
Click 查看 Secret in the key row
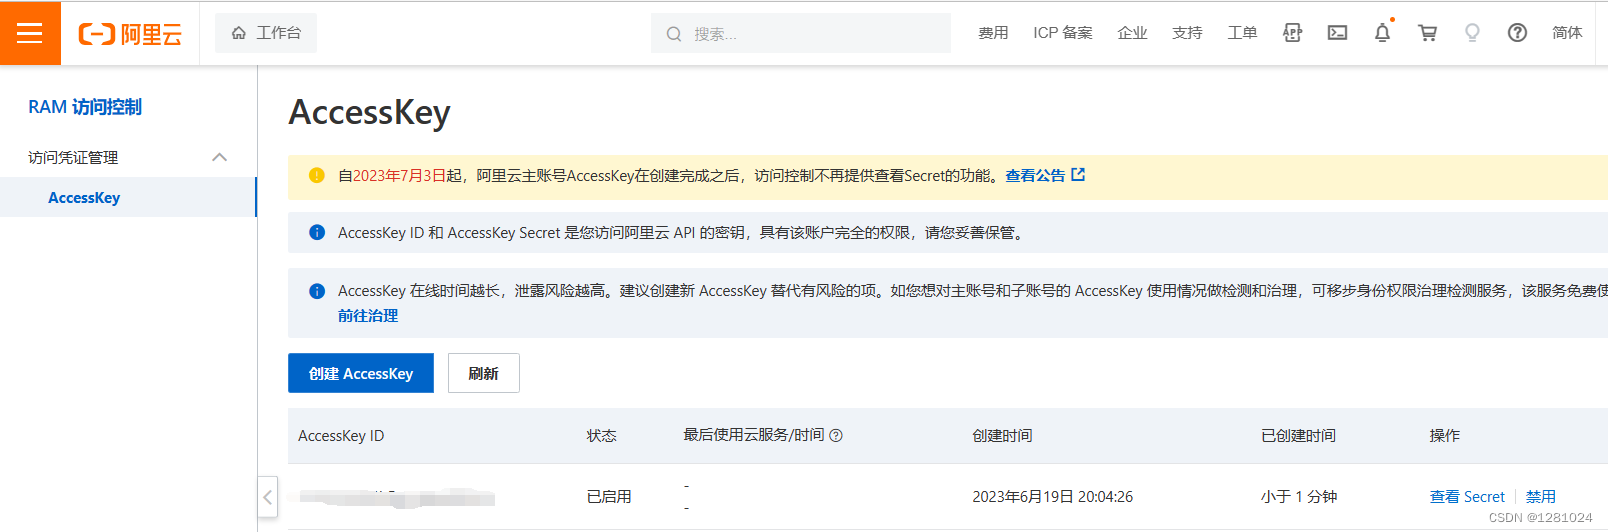coord(1467,497)
